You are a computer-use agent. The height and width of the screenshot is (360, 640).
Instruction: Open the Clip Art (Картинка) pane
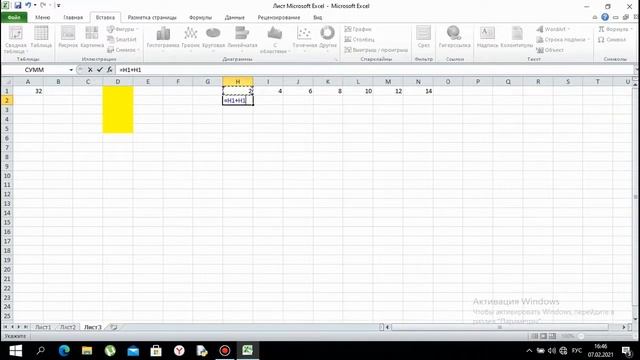pos(92,37)
